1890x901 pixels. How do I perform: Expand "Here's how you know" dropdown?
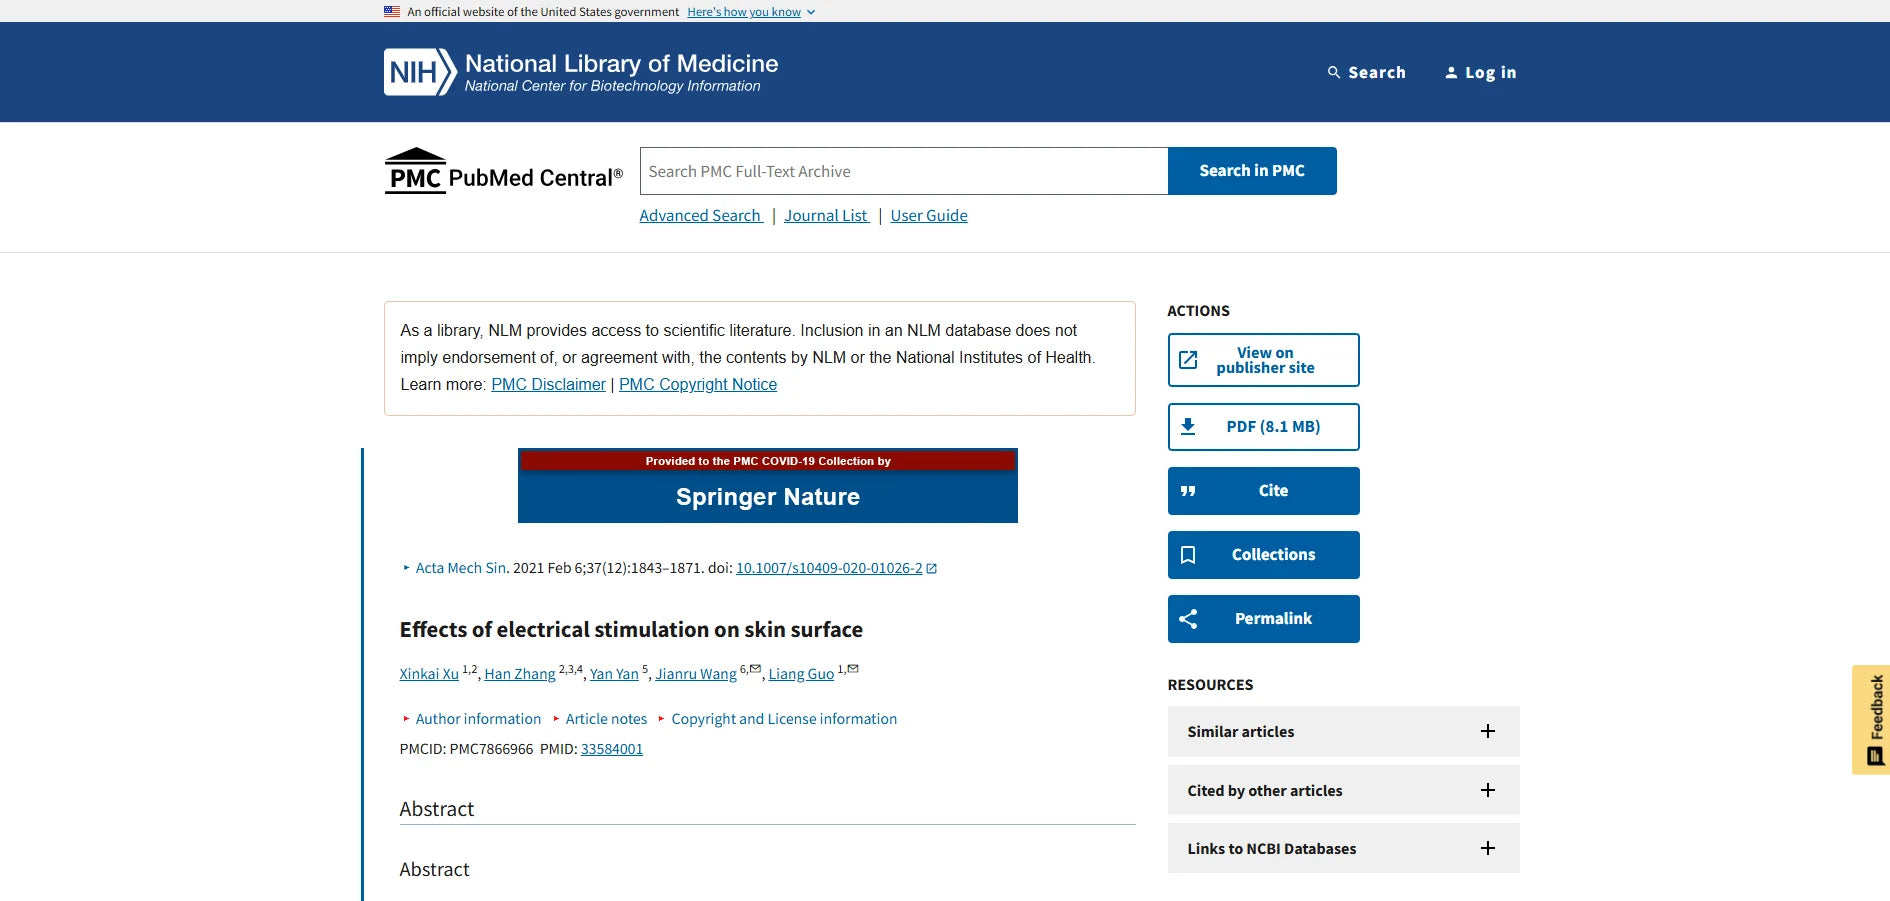pyautogui.click(x=751, y=12)
